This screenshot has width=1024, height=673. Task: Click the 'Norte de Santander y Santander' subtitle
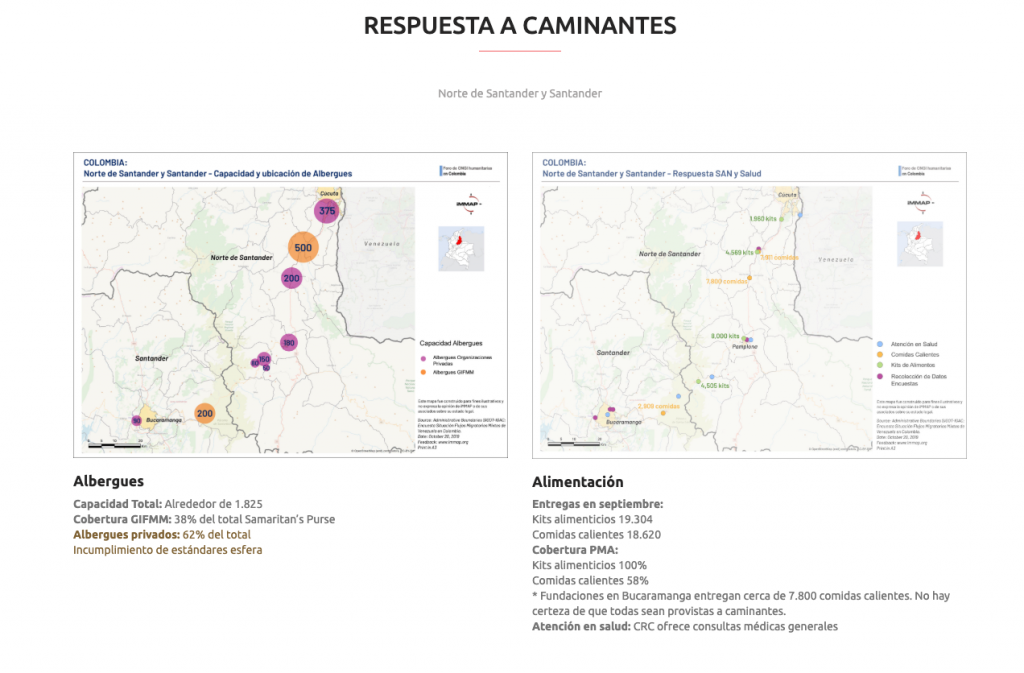tap(520, 93)
